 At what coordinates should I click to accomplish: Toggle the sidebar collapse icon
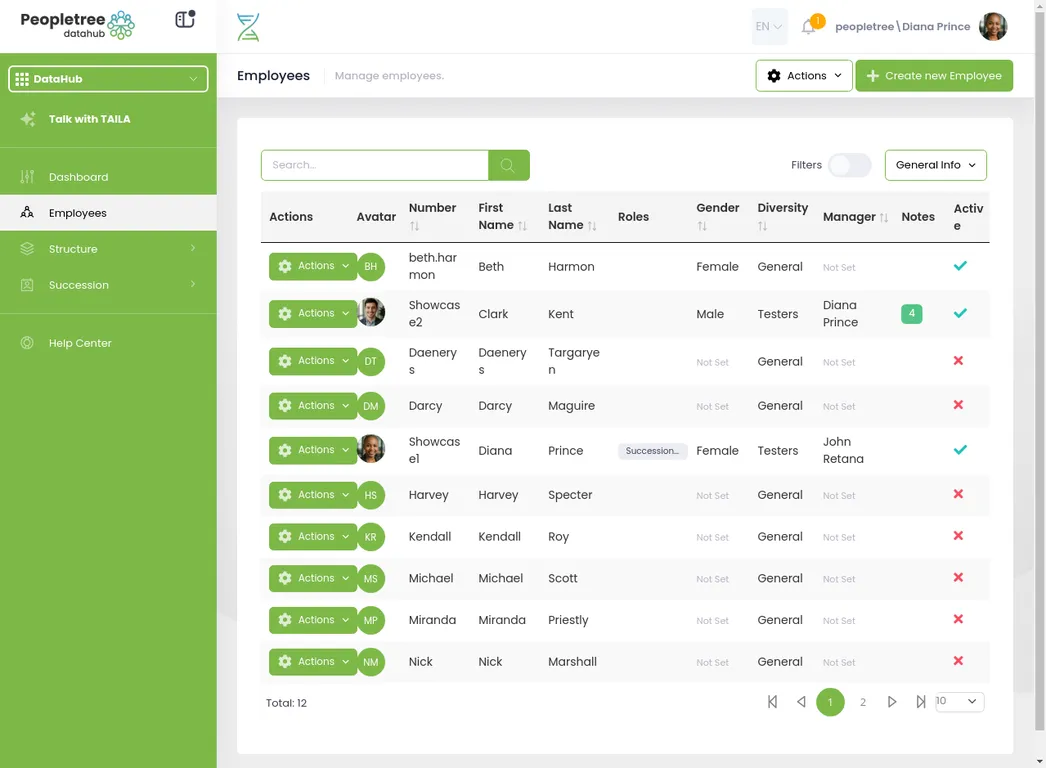pyautogui.click(x=185, y=19)
